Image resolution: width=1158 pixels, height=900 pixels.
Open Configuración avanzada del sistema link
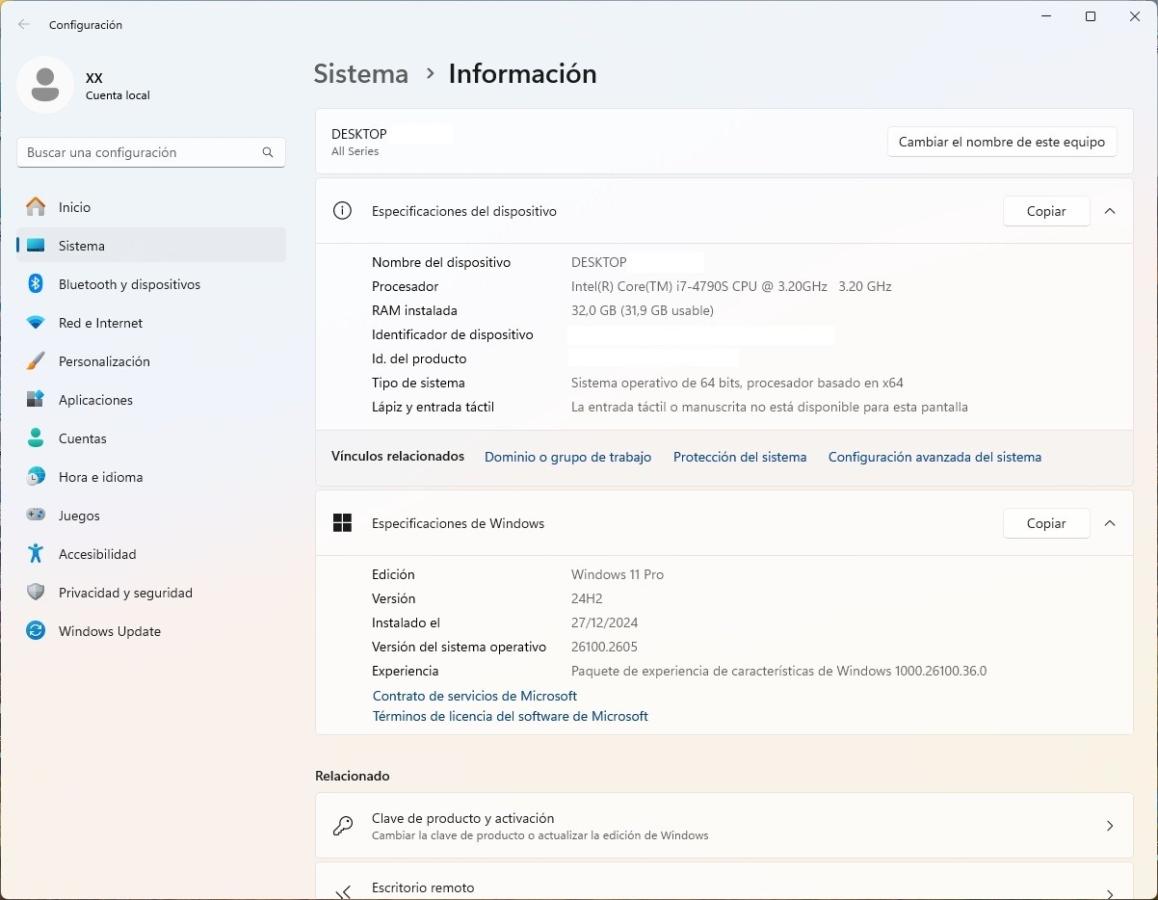pos(934,457)
